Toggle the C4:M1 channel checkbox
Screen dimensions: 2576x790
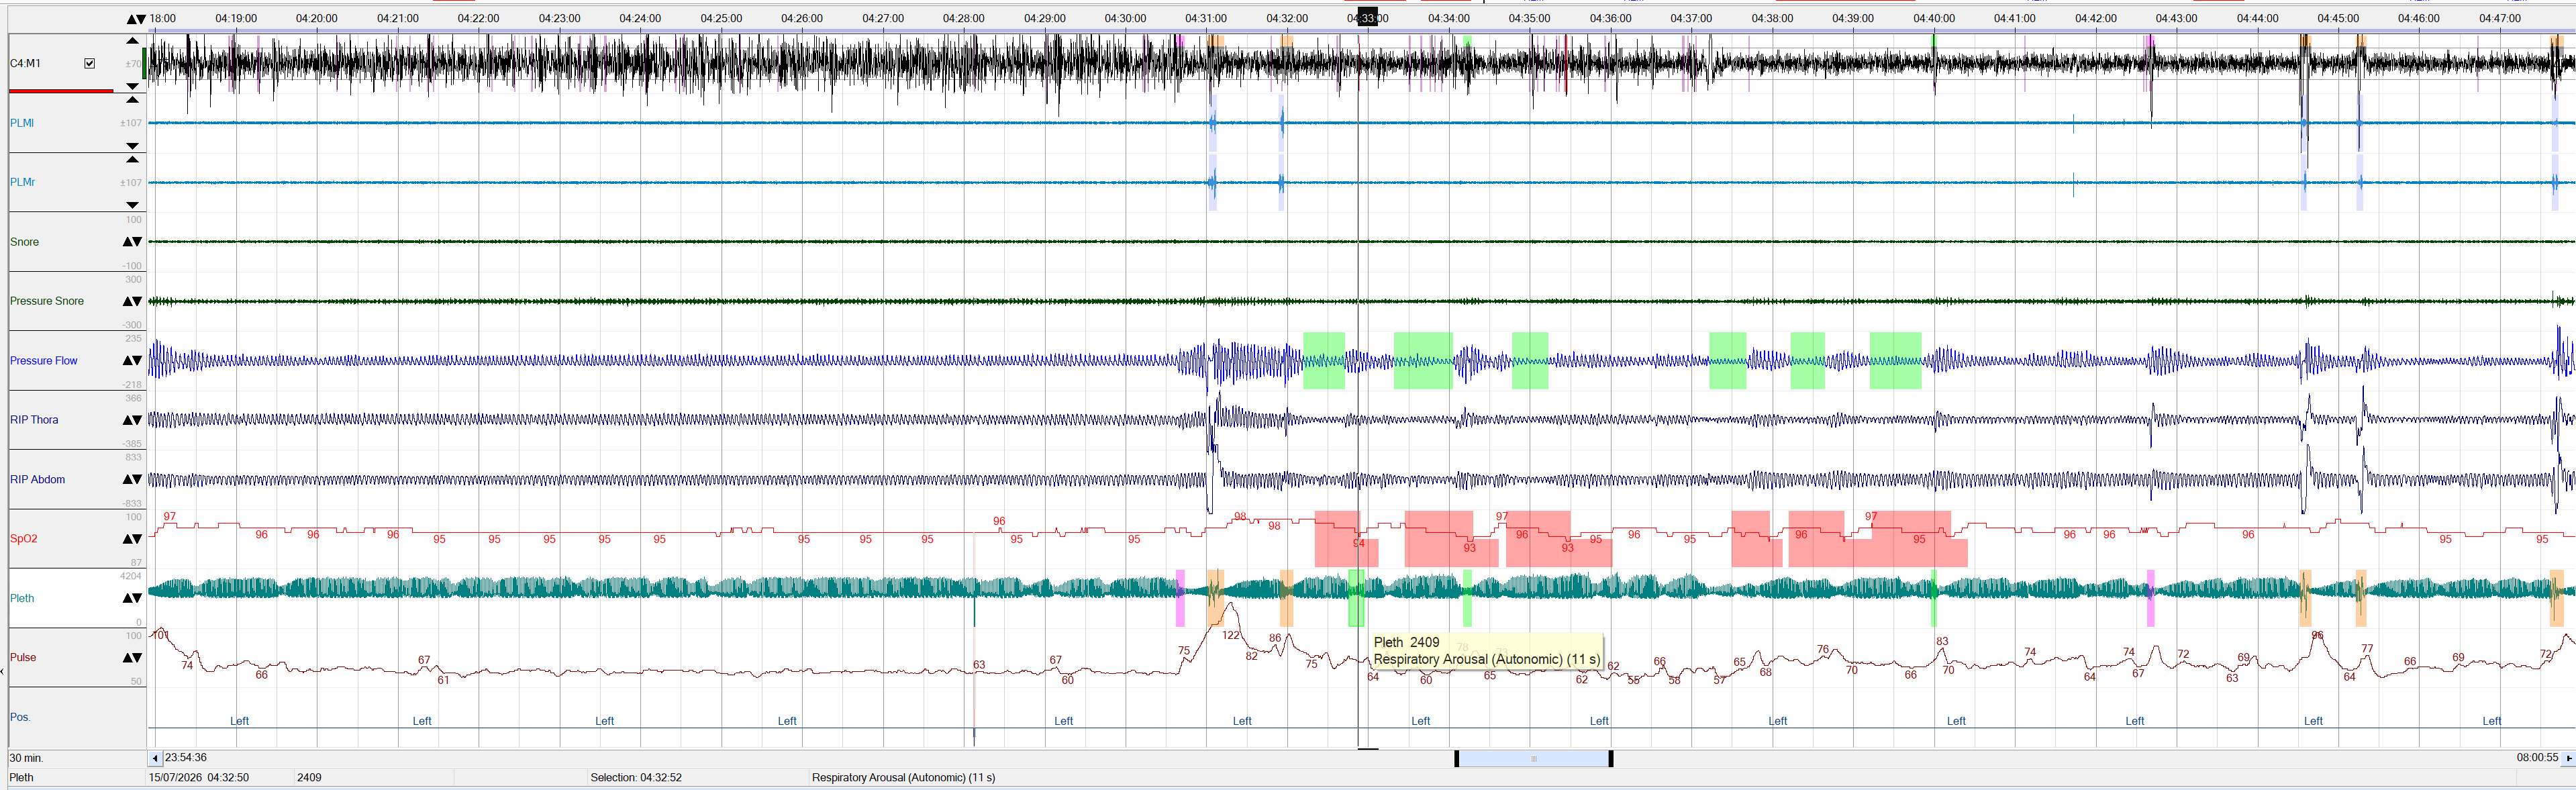pos(90,63)
